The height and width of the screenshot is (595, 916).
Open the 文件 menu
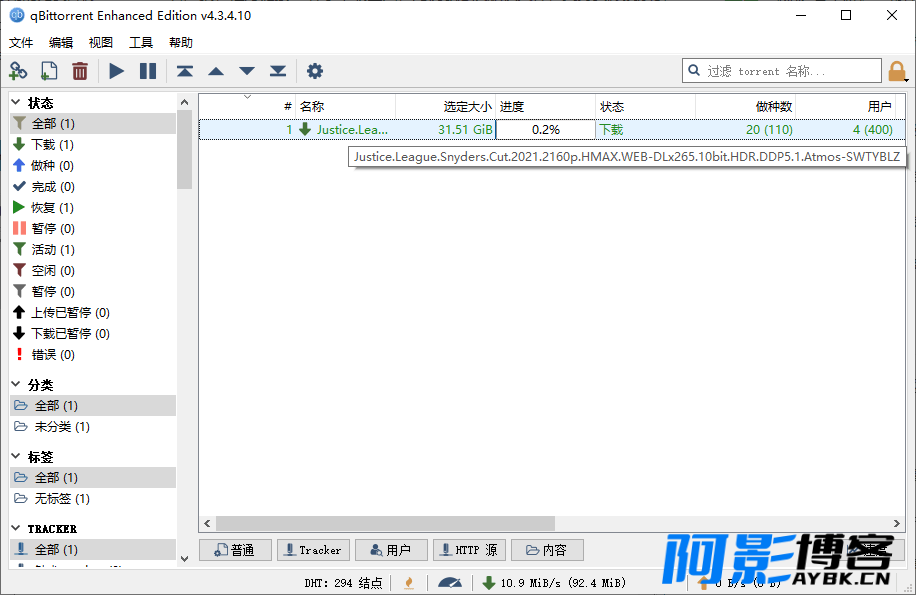click(21, 43)
